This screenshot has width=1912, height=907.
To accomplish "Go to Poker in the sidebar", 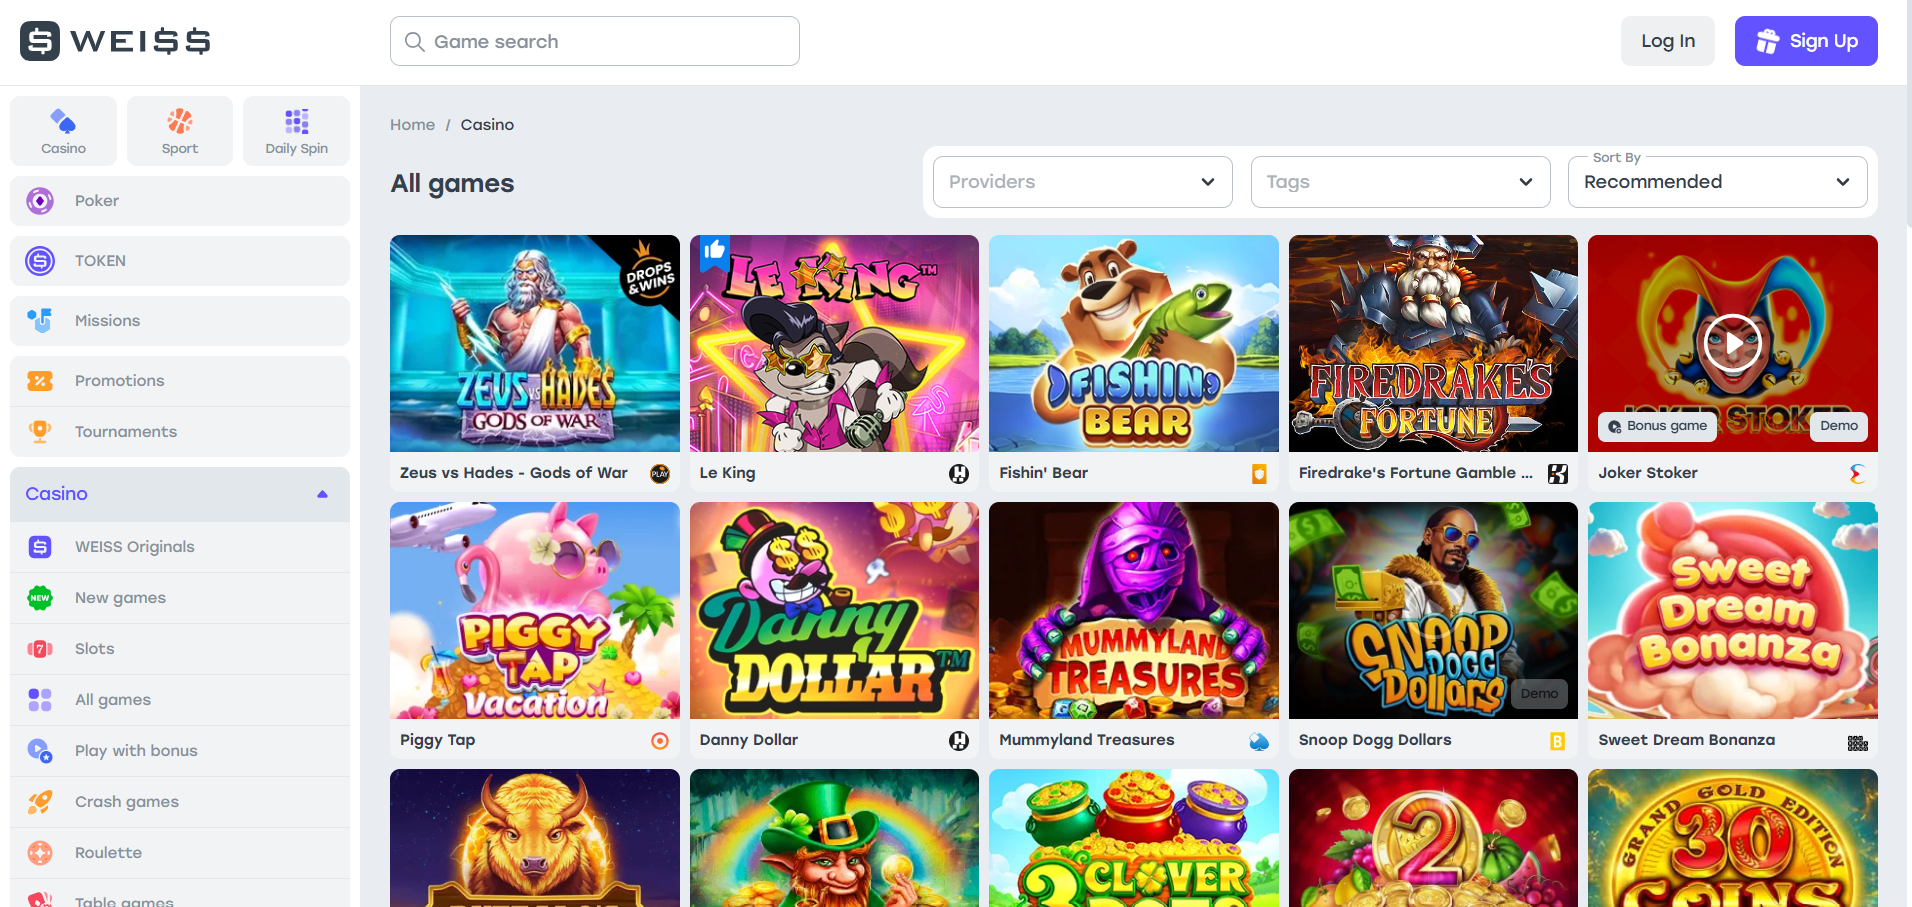I will click(x=97, y=201).
